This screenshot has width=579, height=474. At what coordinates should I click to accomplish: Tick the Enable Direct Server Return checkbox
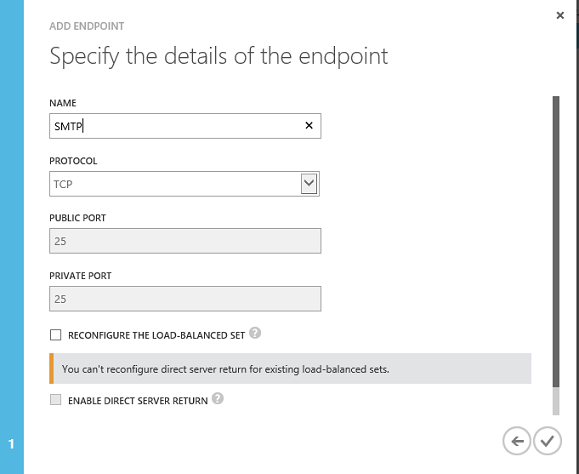point(55,399)
